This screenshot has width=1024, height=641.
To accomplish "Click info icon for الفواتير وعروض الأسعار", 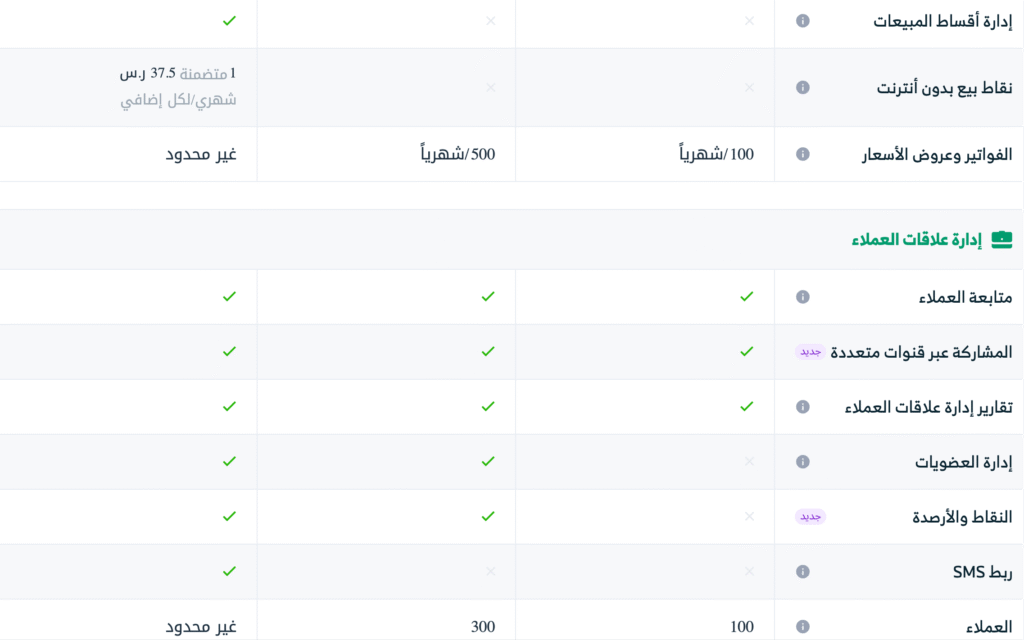I will (x=802, y=154).
